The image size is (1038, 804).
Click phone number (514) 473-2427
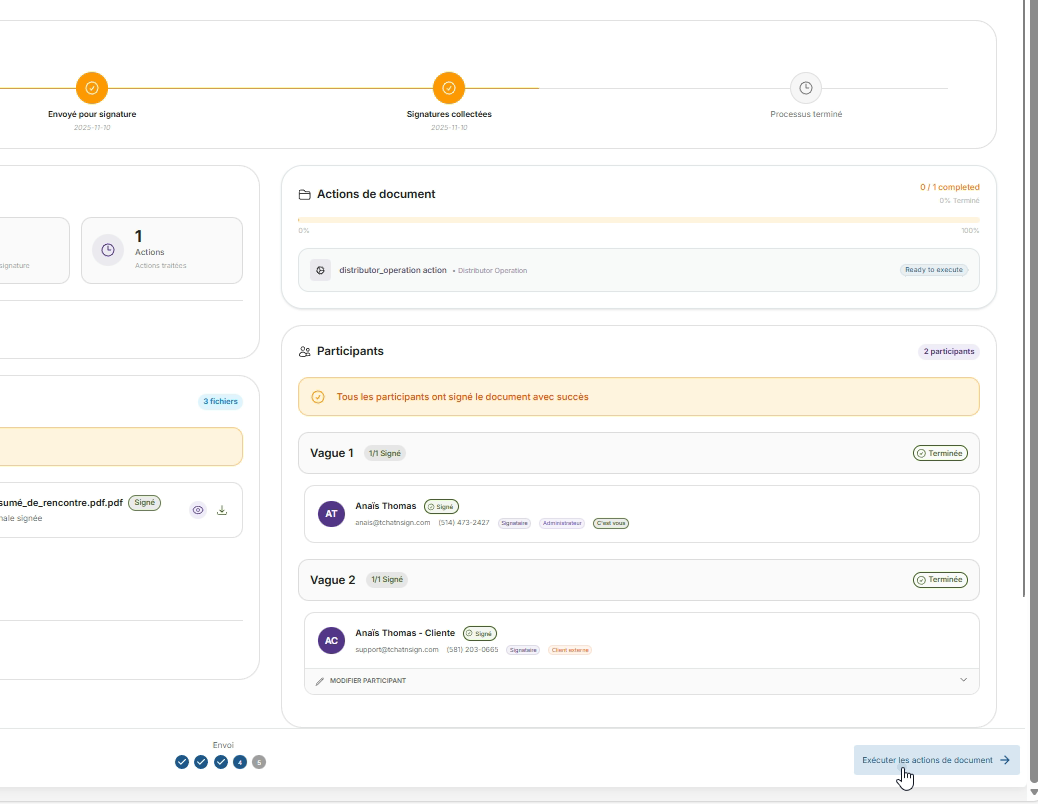pos(463,523)
